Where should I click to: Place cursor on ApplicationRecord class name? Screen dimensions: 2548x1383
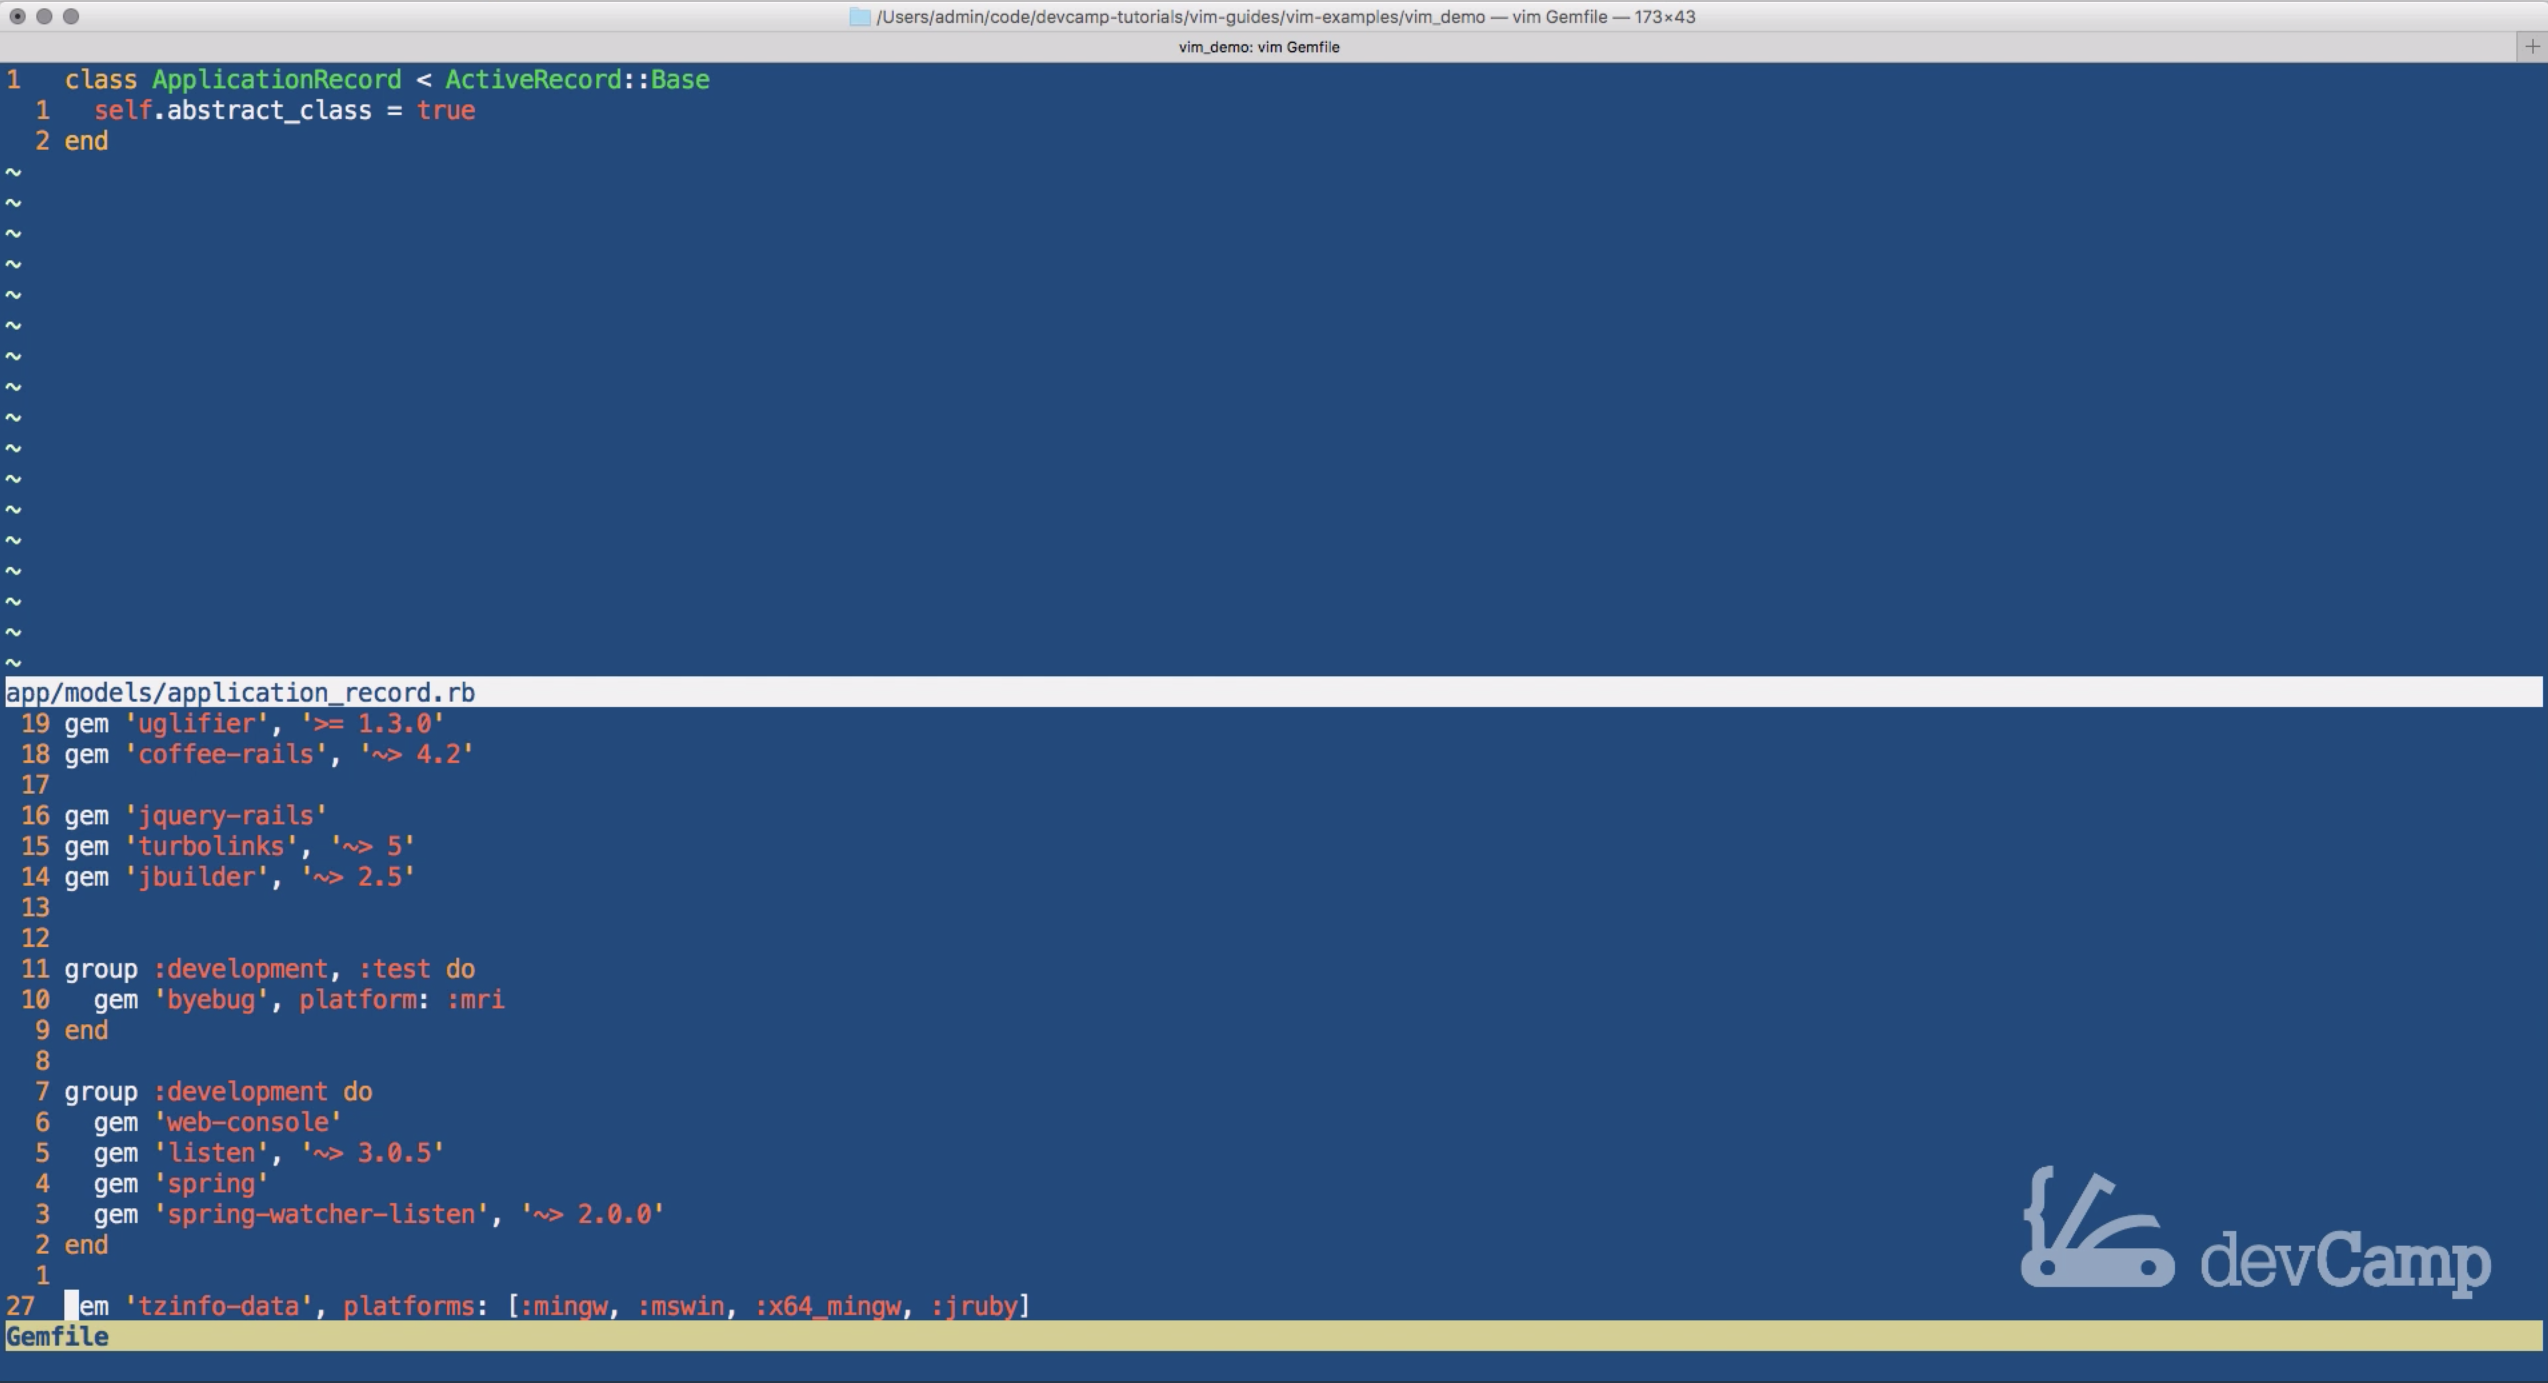click(276, 80)
